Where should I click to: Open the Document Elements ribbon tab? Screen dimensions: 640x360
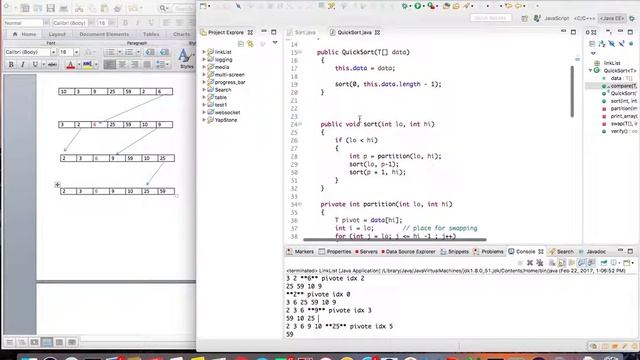[x=104, y=34]
